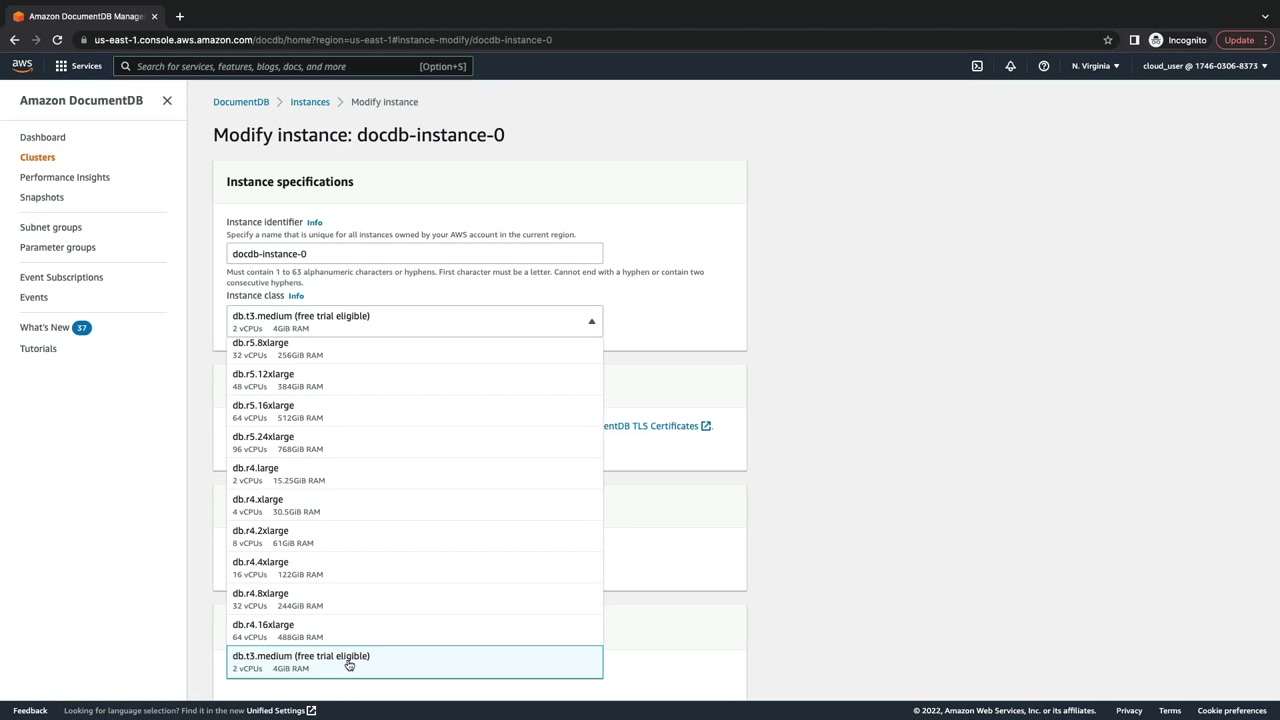Open the notifications bell
The image size is (1280, 720).
pyautogui.click(x=1010, y=66)
